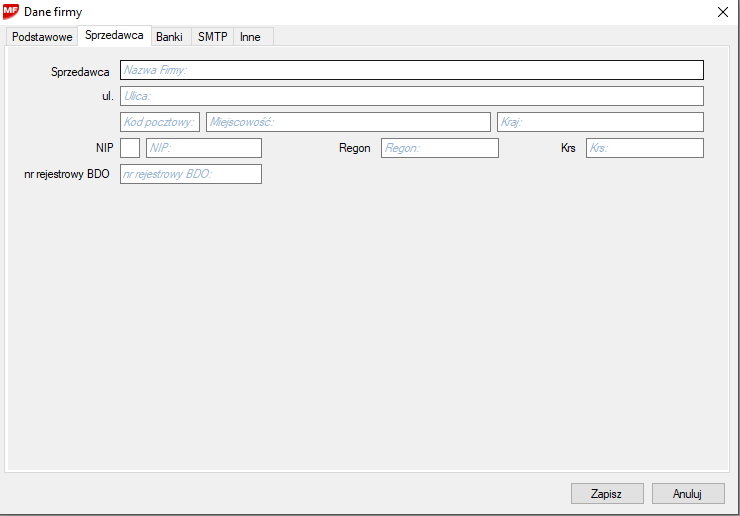Select the Sprzedawca tab
Viewport: 740px width, 516px height.
pyautogui.click(x=114, y=35)
